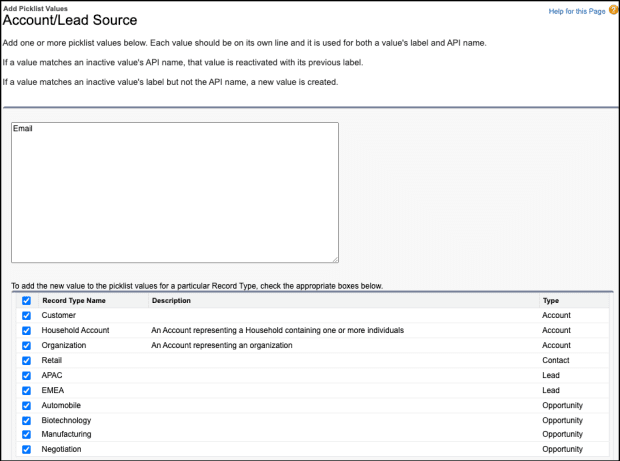
Task: Click the 'An Account representing an organization' description
Action: [x=221, y=345]
